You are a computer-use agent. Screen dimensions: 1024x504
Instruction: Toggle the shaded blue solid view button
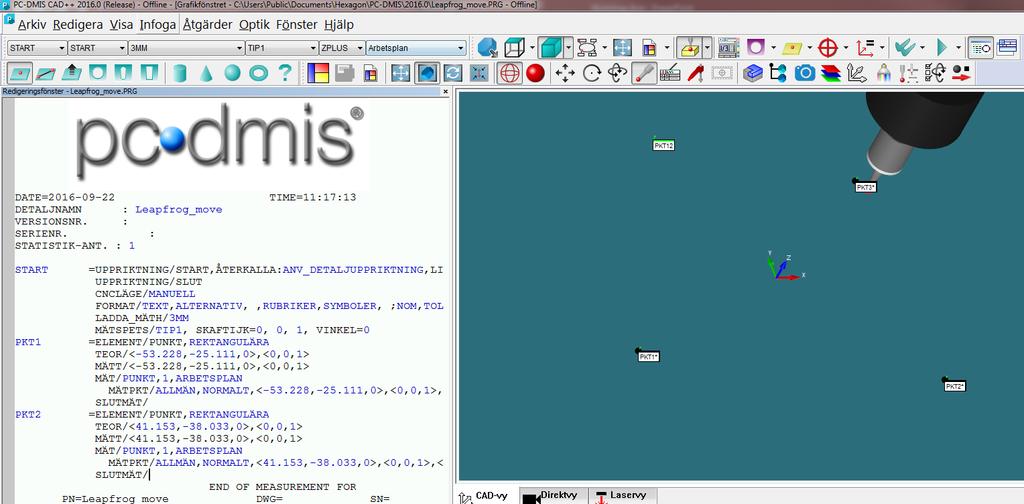(427, 72)
